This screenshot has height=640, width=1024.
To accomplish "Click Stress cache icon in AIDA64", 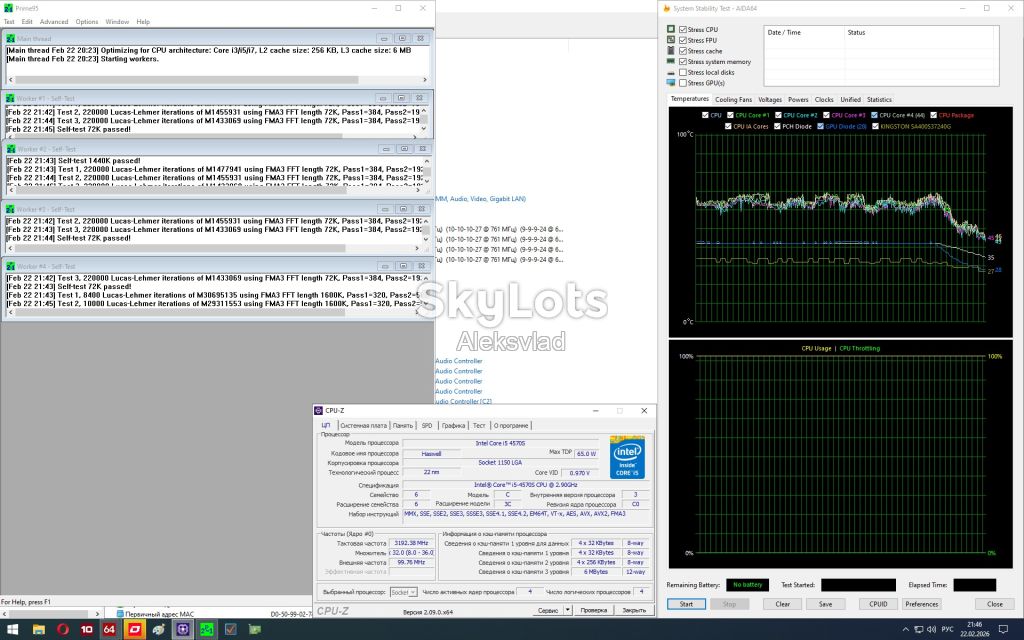I will click(x=671, y=50).
